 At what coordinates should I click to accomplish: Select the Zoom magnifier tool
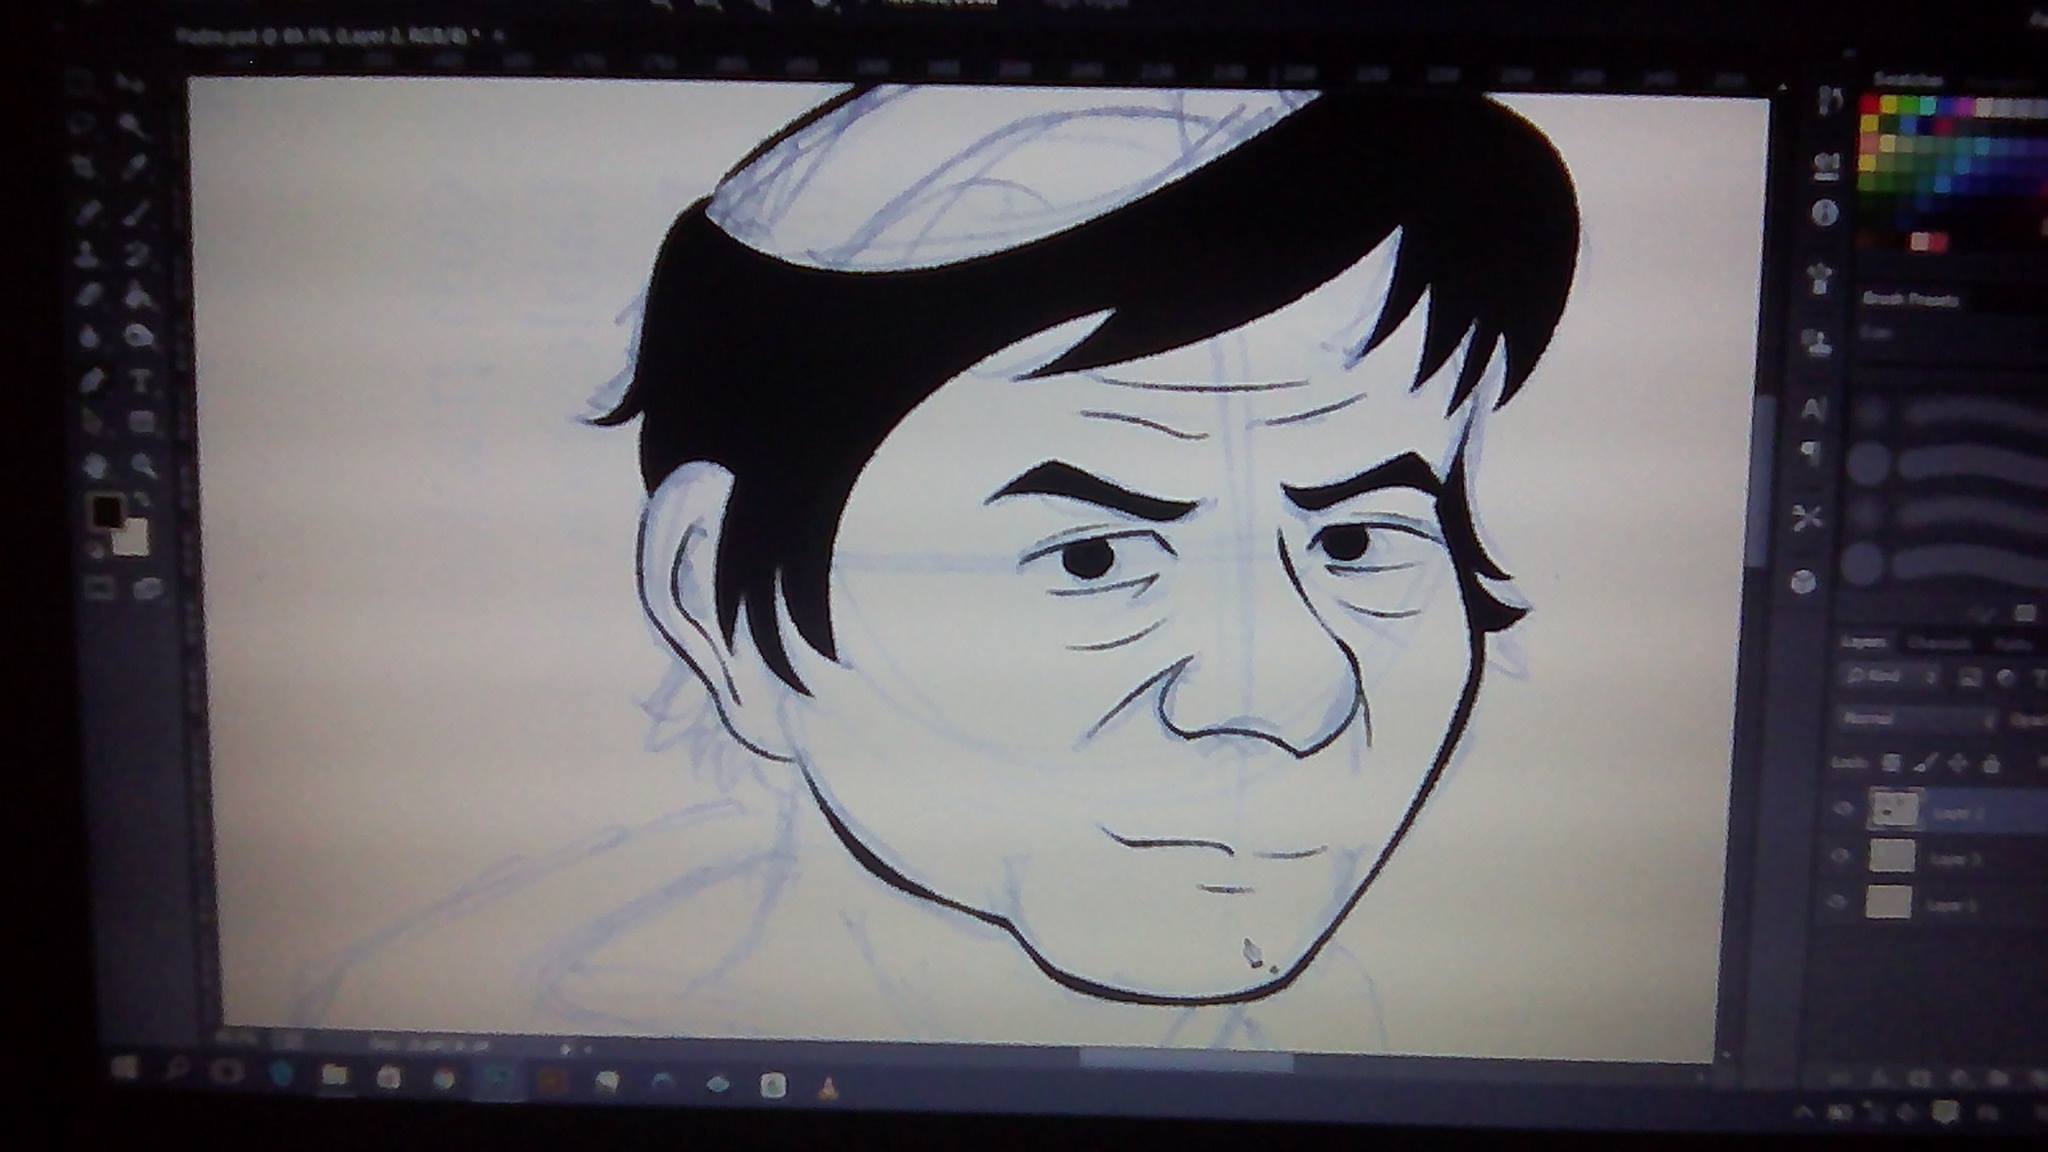click(142, 465)
